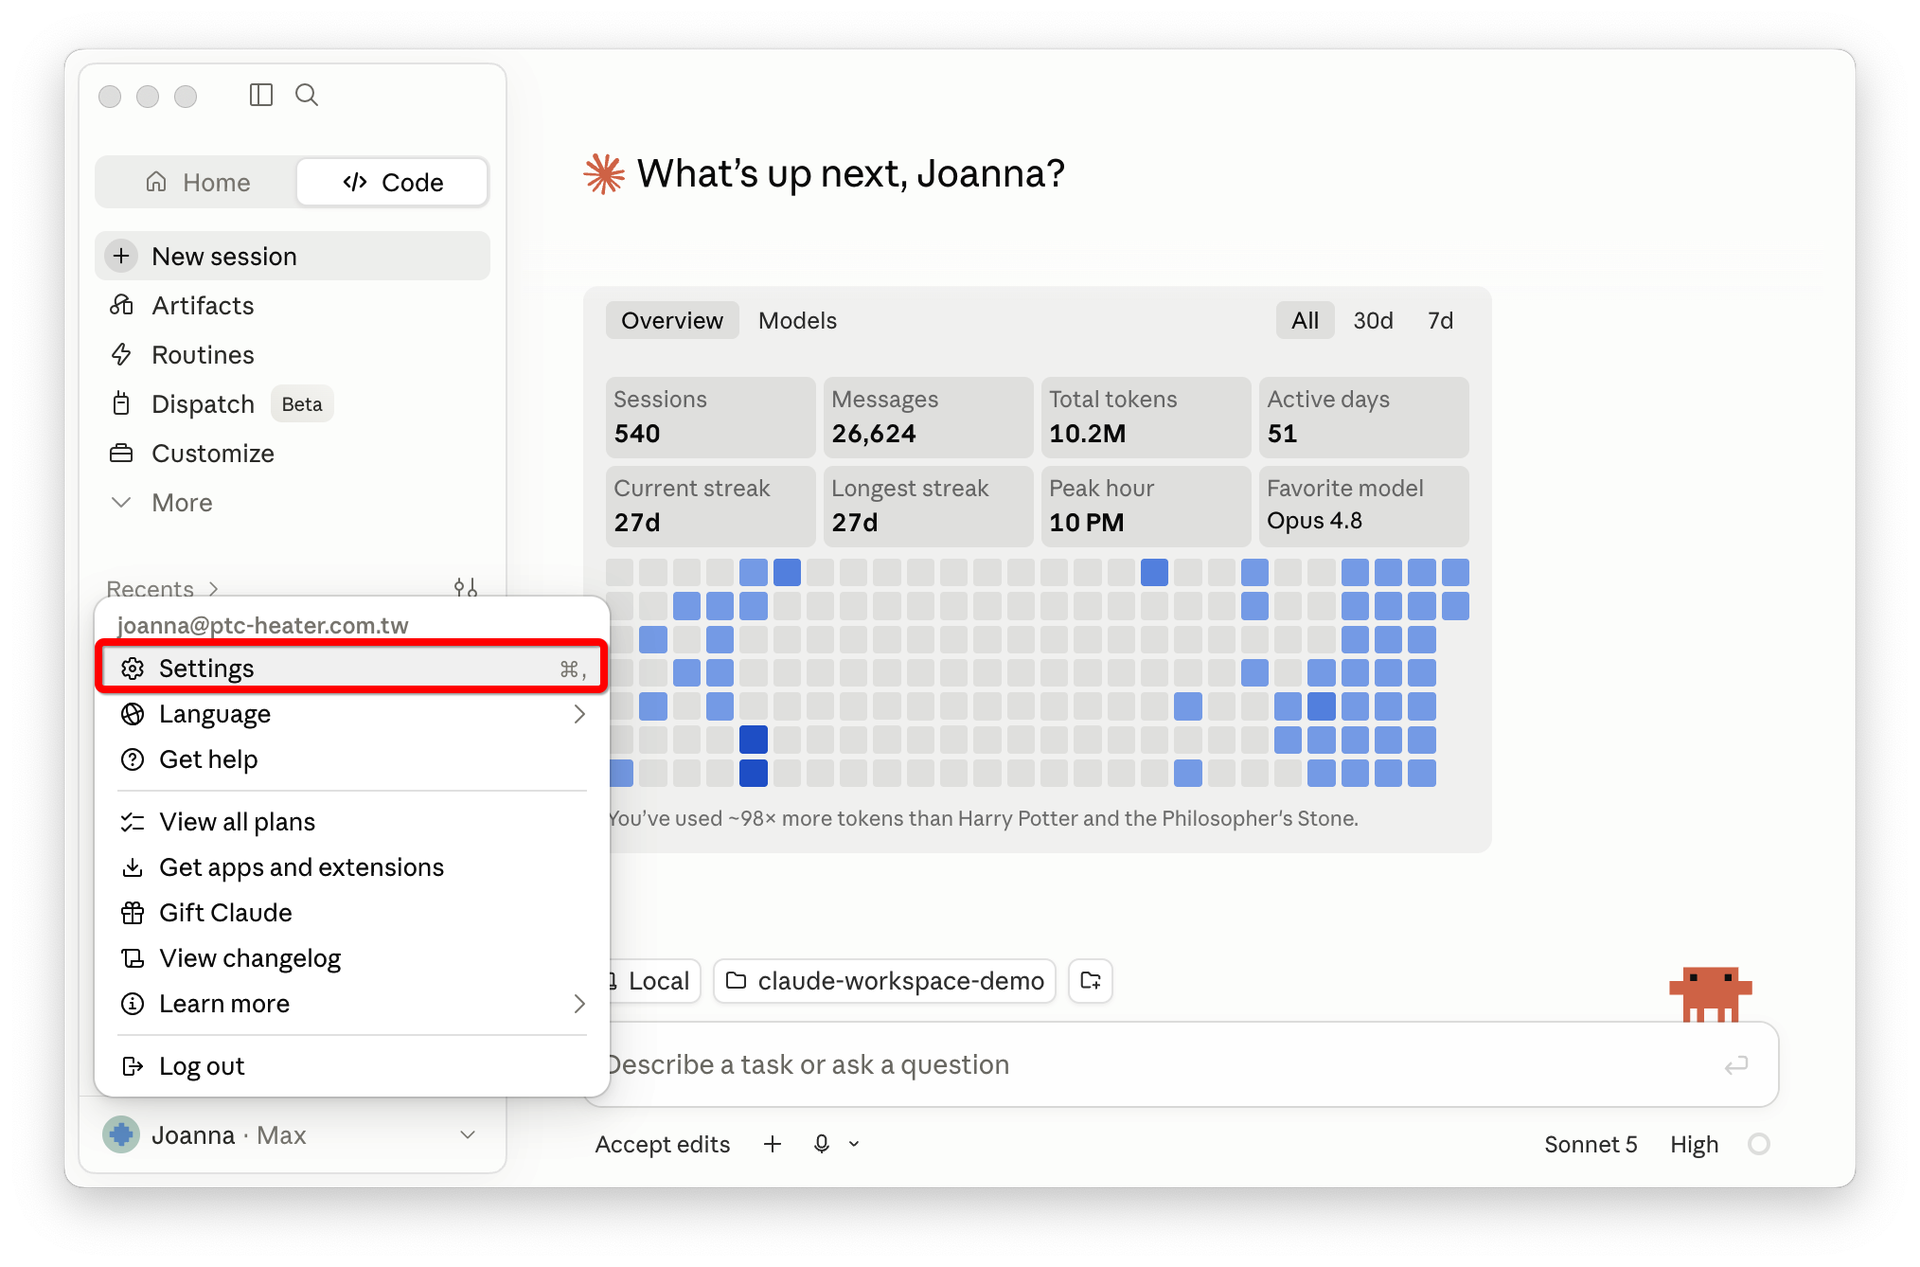Image resolution: width=1920 pixels, height=1267 pixels.
Task: Click the info icon beside Learn more
Action: tap(132, 1004)
